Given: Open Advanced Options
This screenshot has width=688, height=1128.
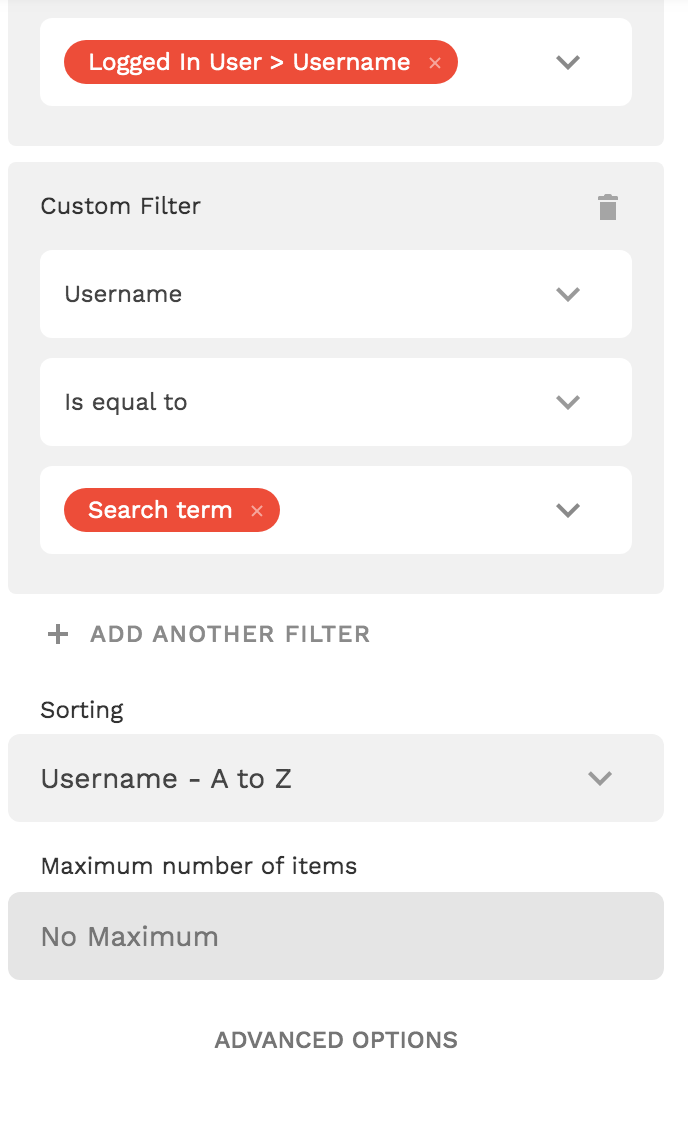Looking at the screenshot, I should click(x=336, y=1040).
